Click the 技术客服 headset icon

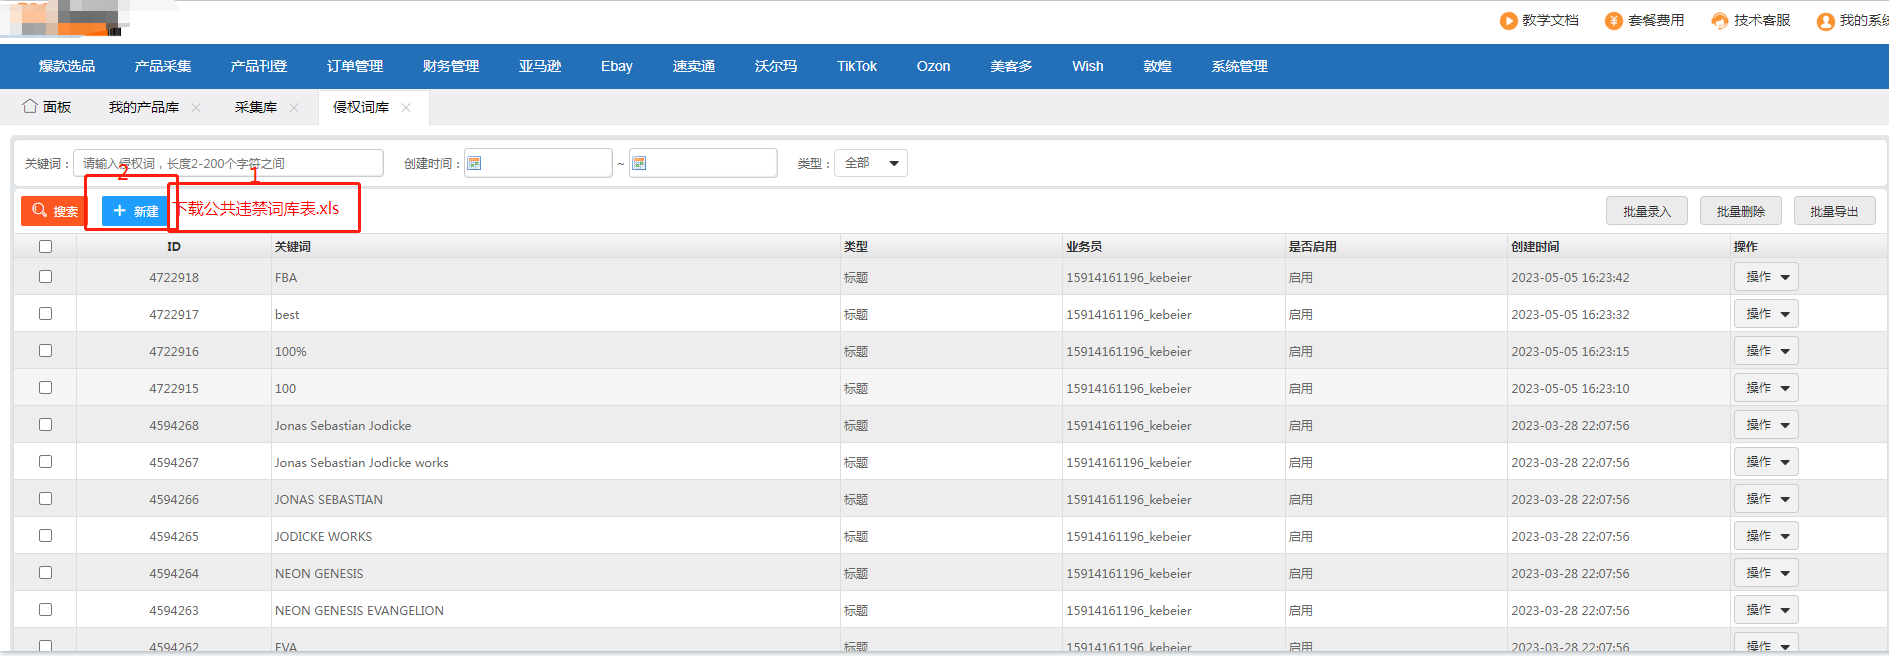(x=1720, y=21)
